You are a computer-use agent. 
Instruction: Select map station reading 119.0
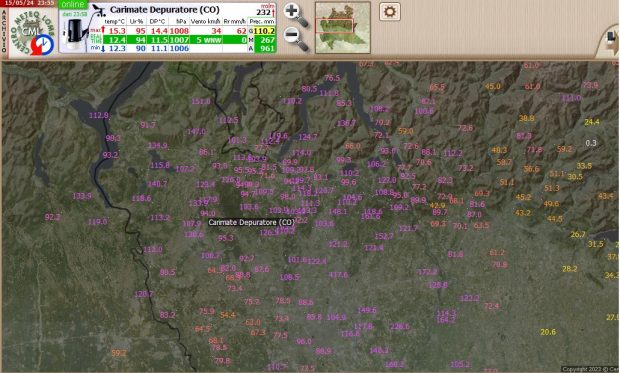point(97,221)
